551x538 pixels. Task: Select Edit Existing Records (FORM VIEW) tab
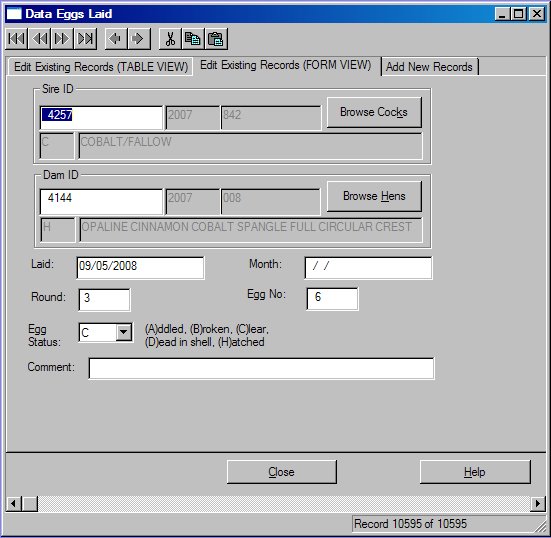click(286, 65)
